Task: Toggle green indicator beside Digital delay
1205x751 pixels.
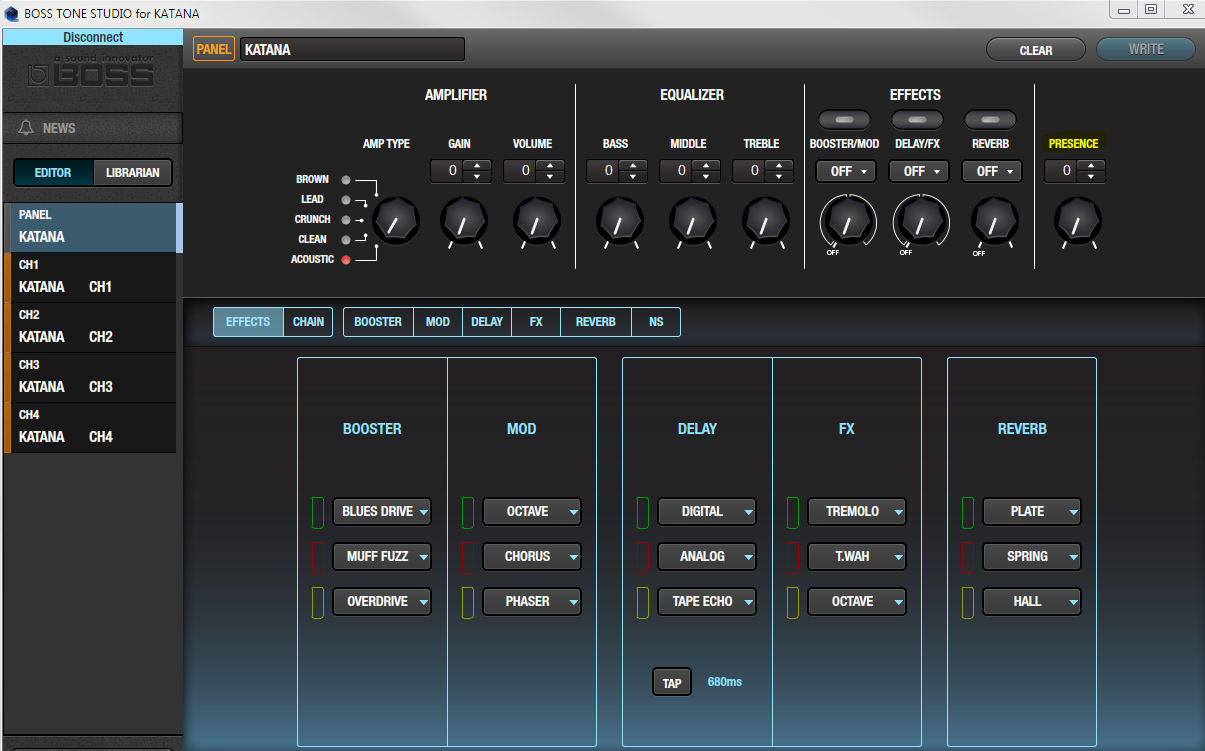Action: [x=643, y=512]
